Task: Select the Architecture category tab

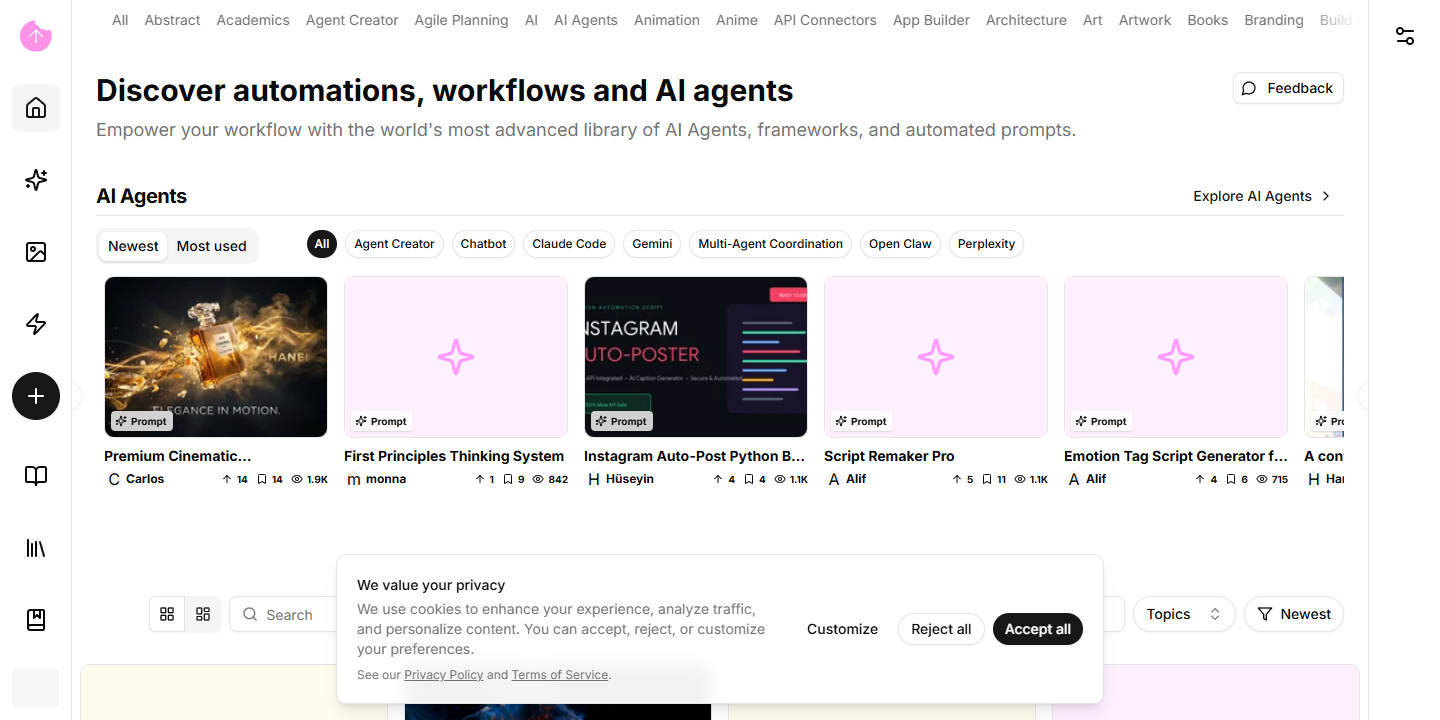Action: coord(1026,20)
